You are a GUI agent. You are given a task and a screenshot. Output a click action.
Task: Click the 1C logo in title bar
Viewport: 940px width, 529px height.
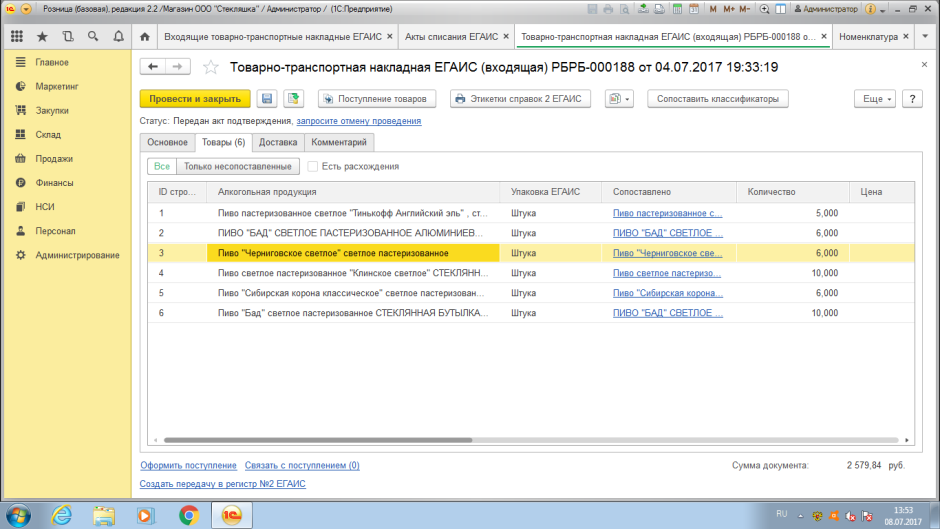coord(10,9)
